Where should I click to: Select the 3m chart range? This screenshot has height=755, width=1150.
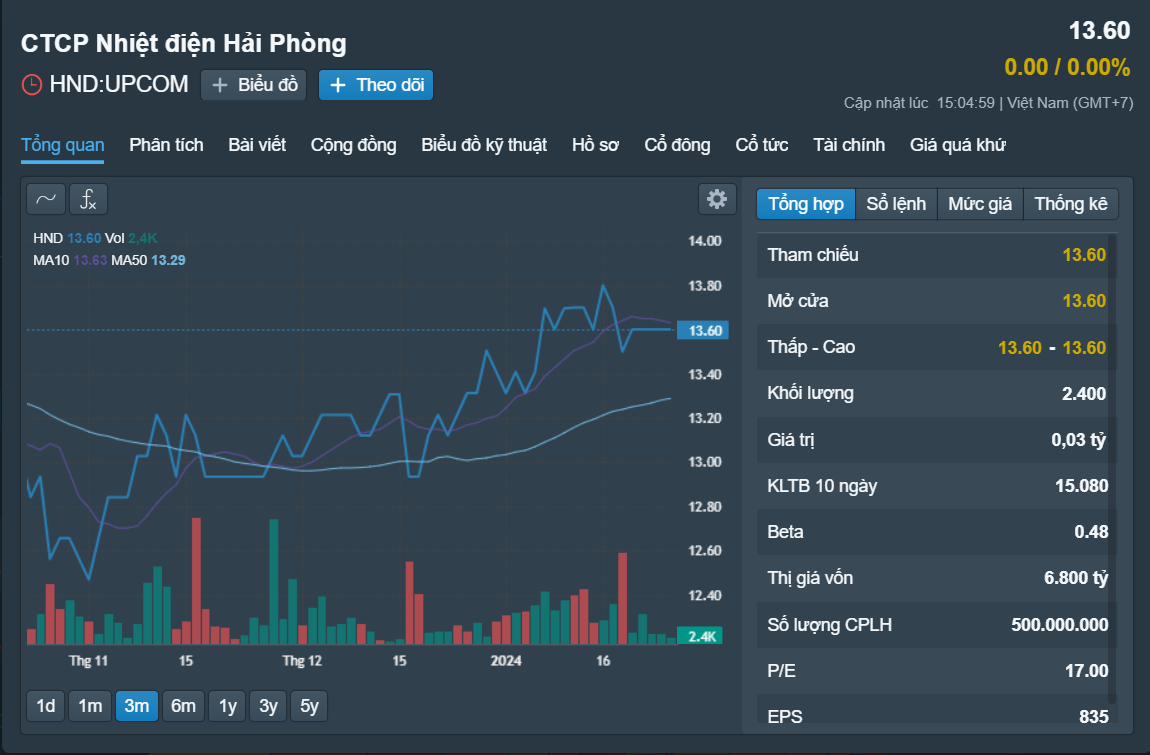(136, 706)
